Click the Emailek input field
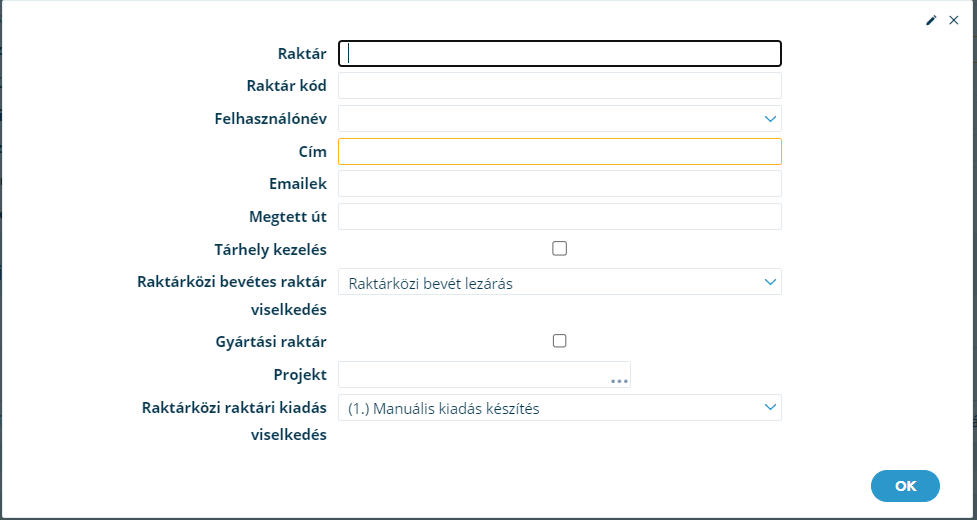 click(560, 184)
